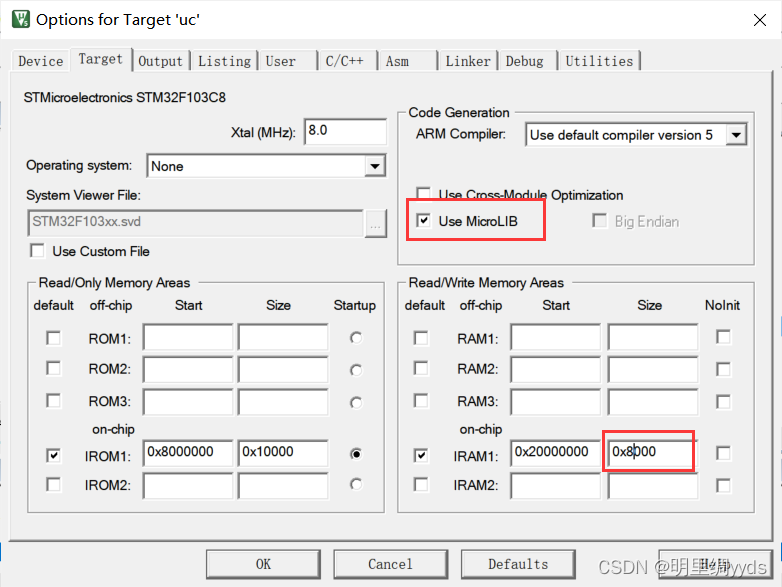
Task: Click the Cancel button
Action: 391,564
